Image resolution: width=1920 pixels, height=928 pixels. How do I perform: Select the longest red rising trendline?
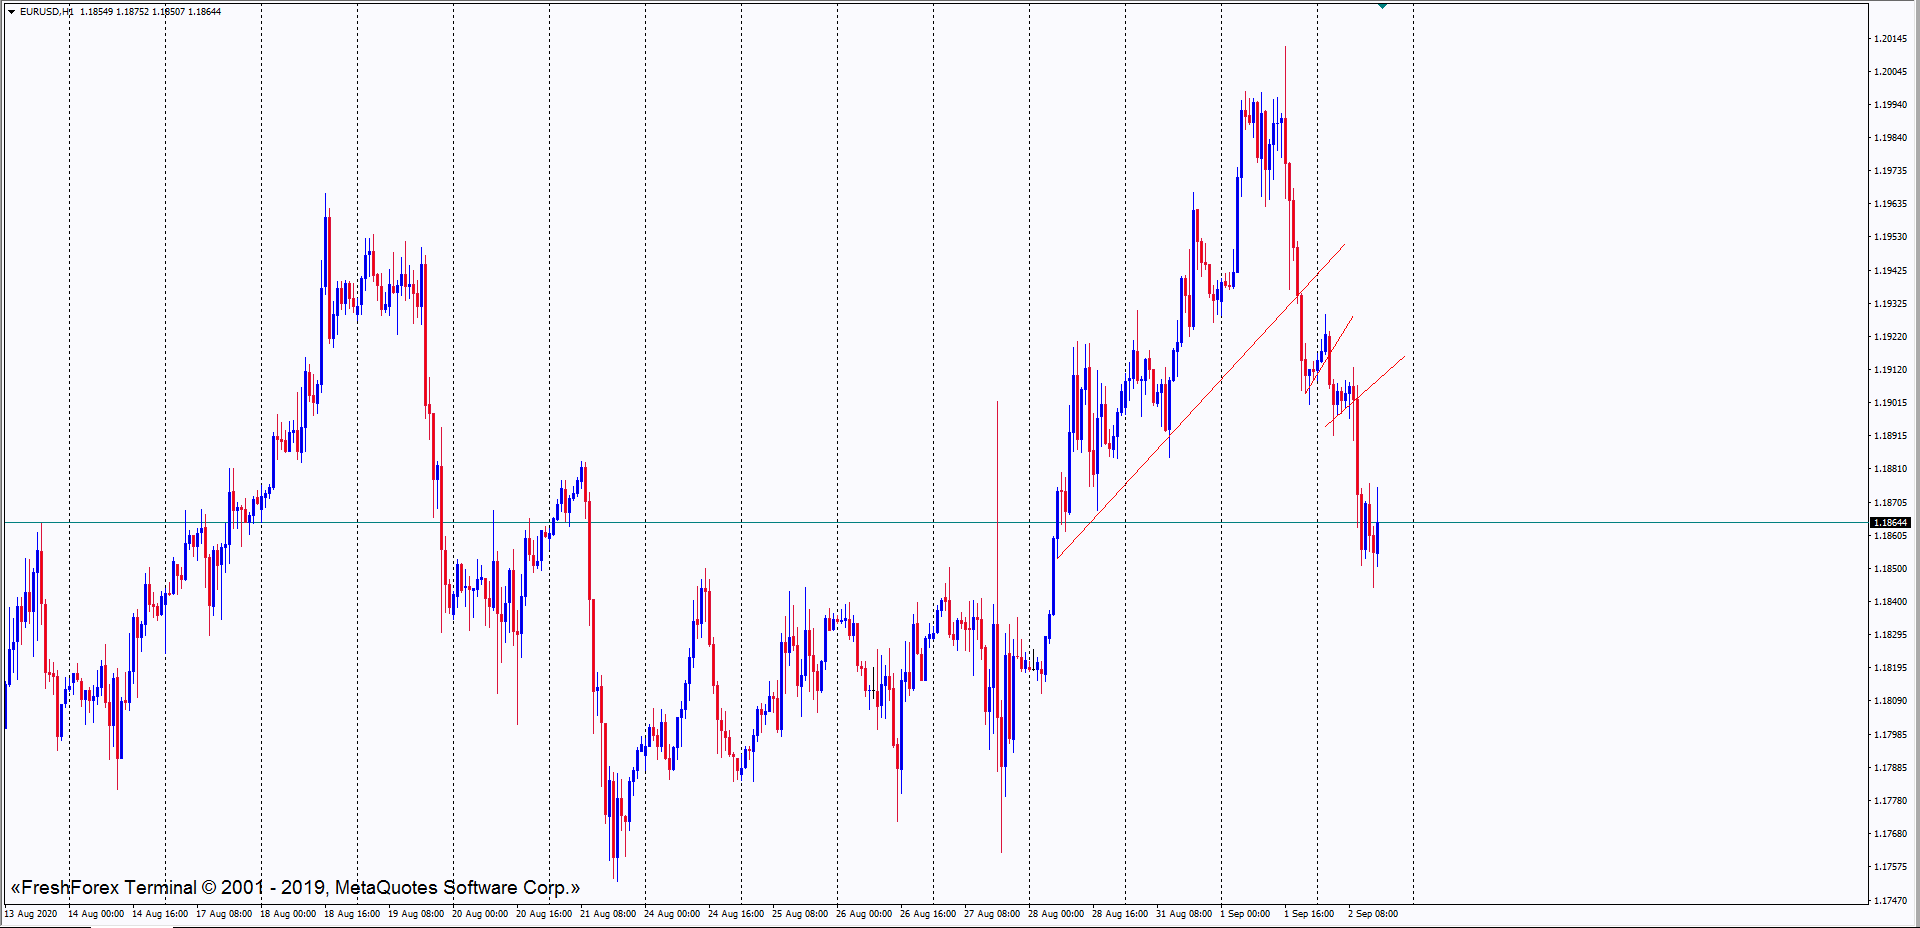pos(1200,401)
